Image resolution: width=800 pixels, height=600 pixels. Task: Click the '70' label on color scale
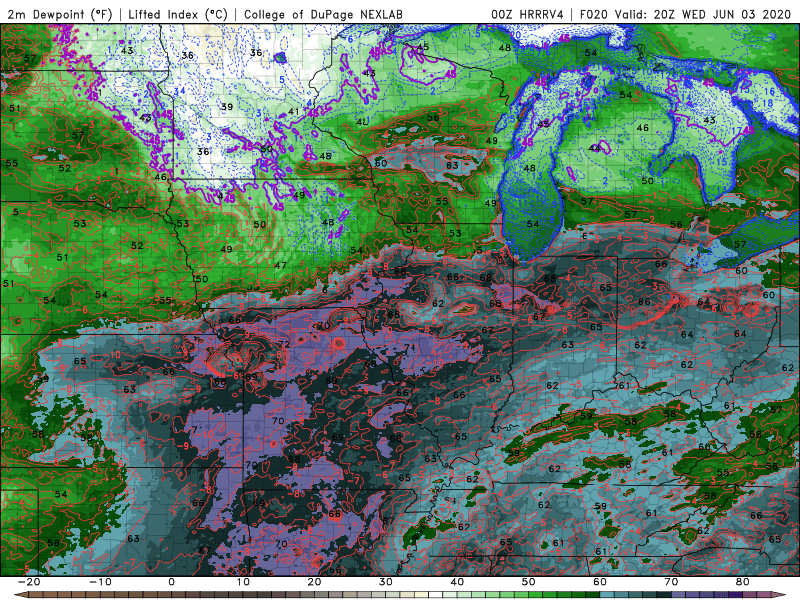[x=671, y=582]
